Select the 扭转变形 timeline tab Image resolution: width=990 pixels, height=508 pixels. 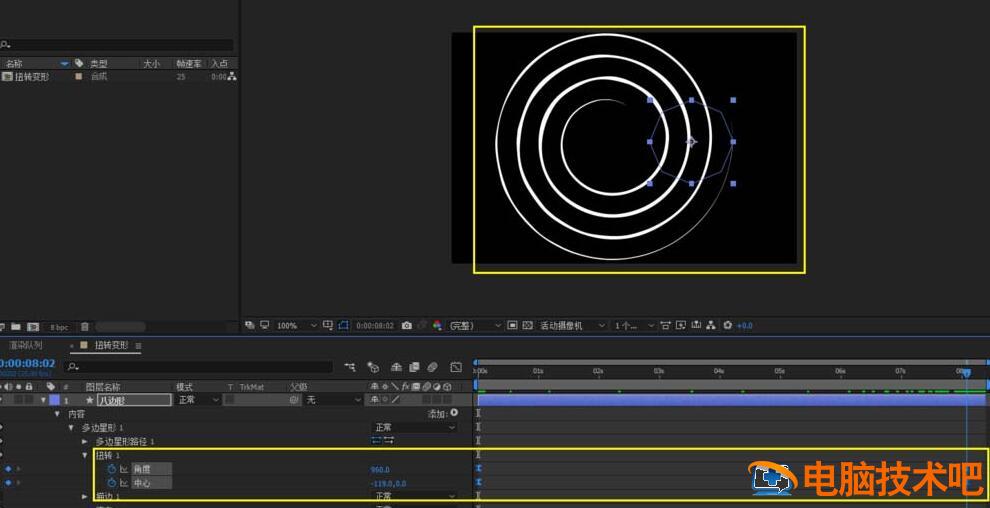[110, 345]
